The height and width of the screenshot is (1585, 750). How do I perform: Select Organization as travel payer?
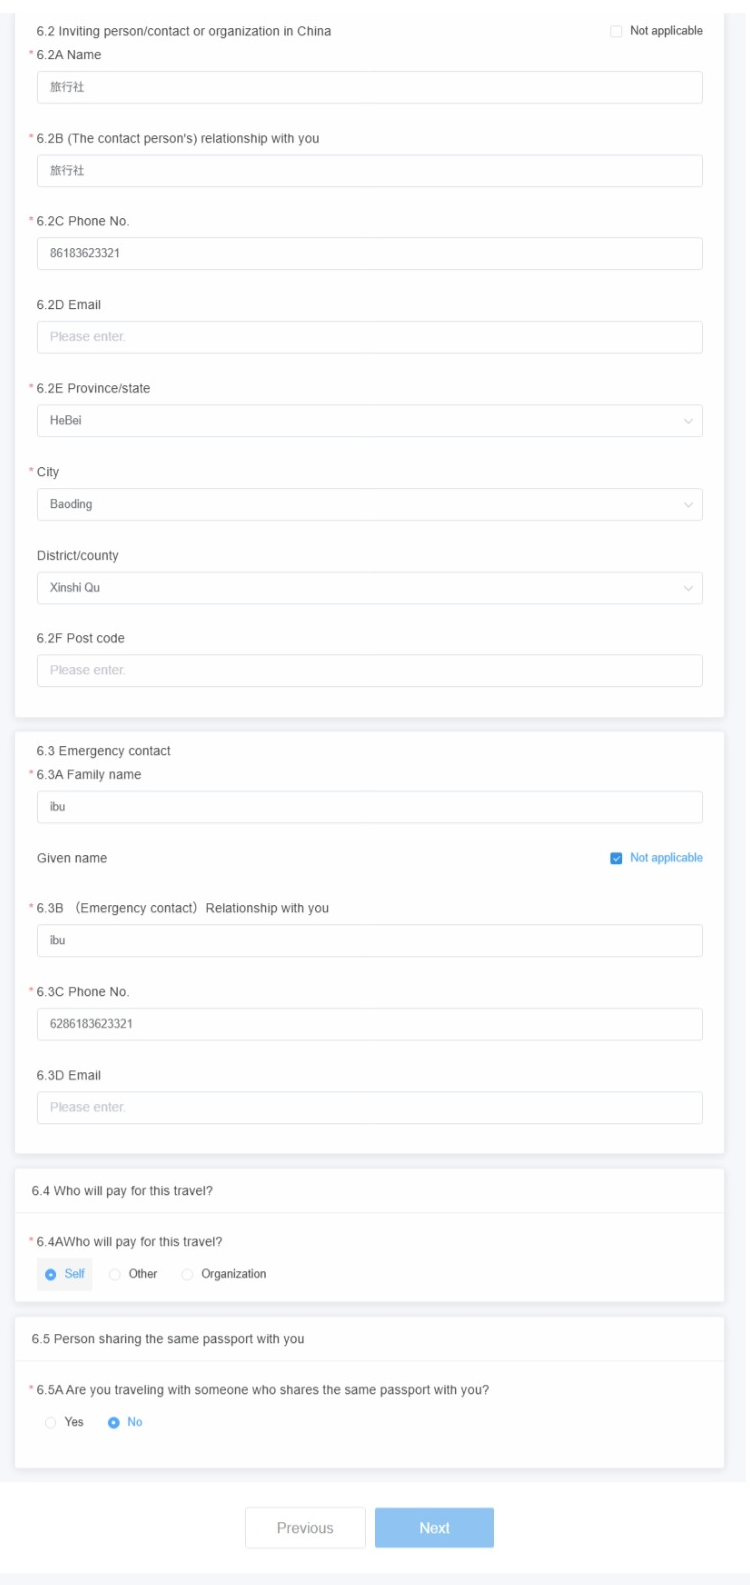188,1274
